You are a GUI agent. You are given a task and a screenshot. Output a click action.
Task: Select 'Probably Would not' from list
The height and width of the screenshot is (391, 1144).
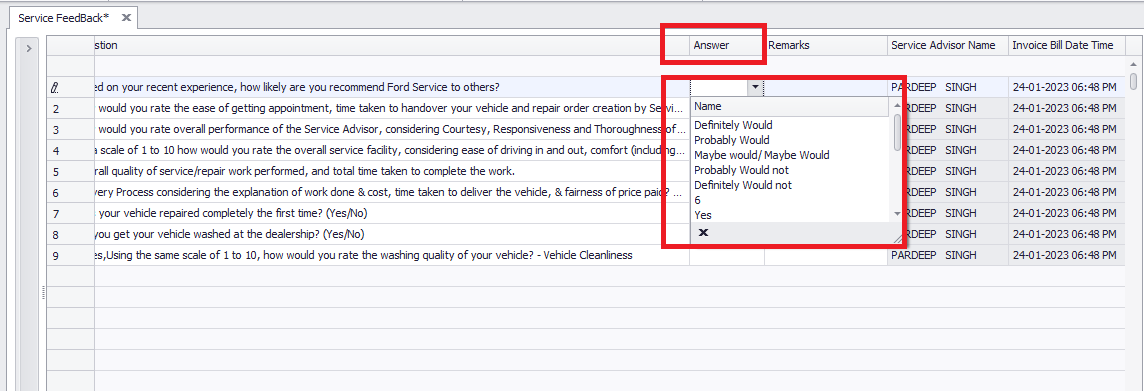click(x=741, y=170)
